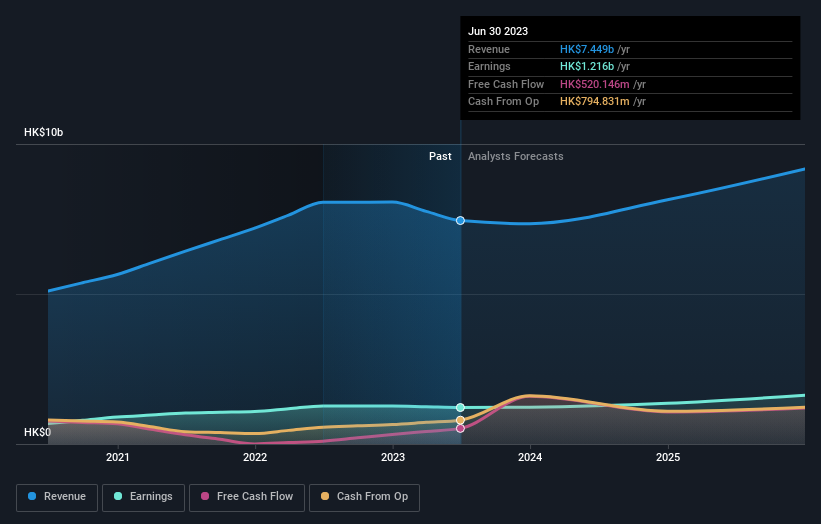Click the HK$10b axis label

43,132
